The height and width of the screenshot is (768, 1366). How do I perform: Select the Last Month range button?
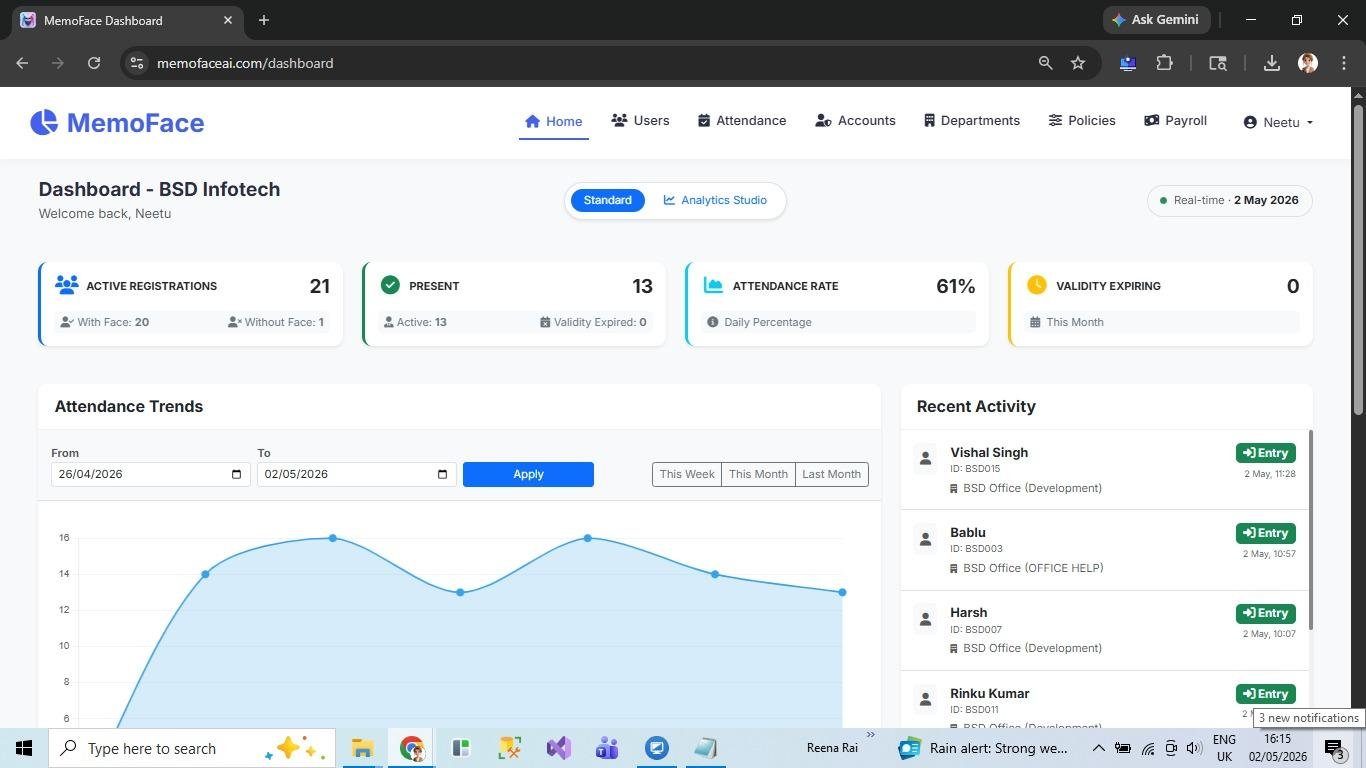[x=831, y=474]
